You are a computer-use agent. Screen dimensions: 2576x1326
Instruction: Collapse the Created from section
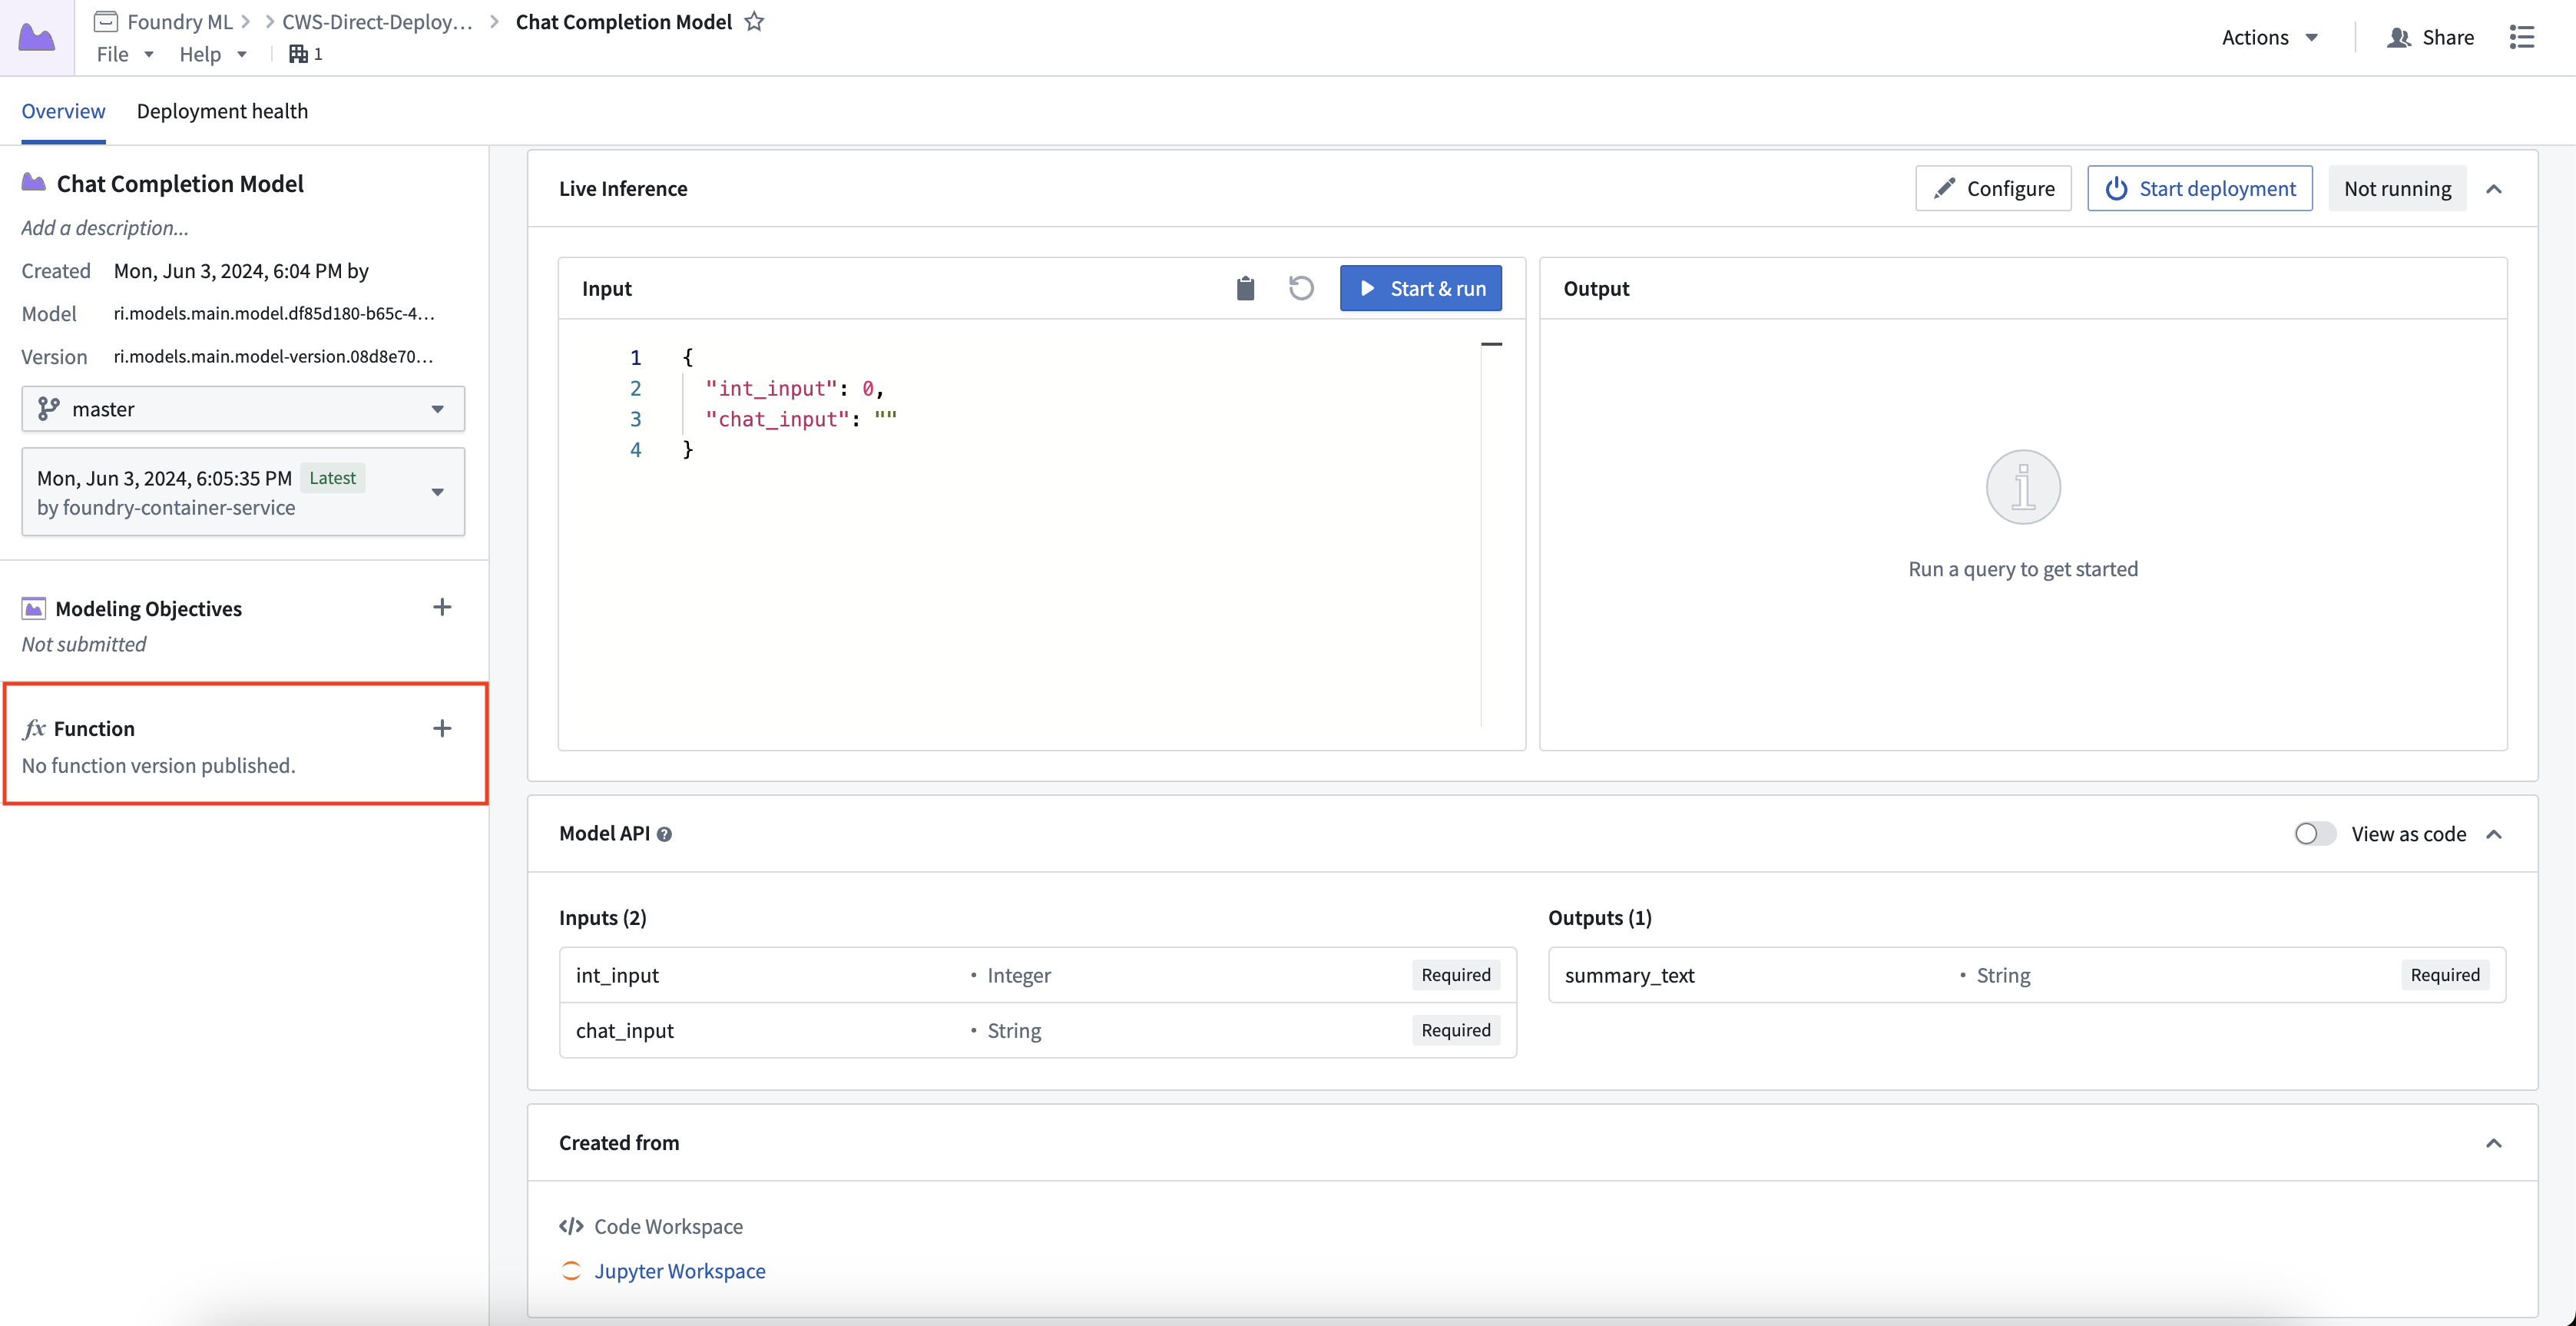[2494, 1143]
